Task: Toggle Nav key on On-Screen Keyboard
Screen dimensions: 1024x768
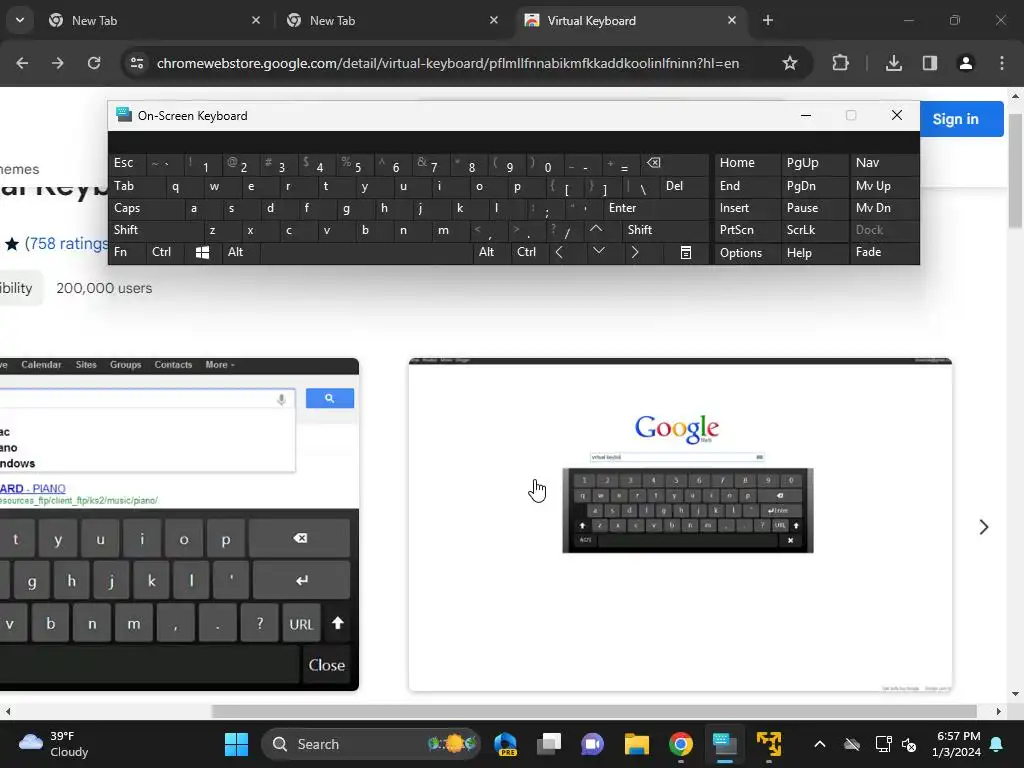Action: 884,163
